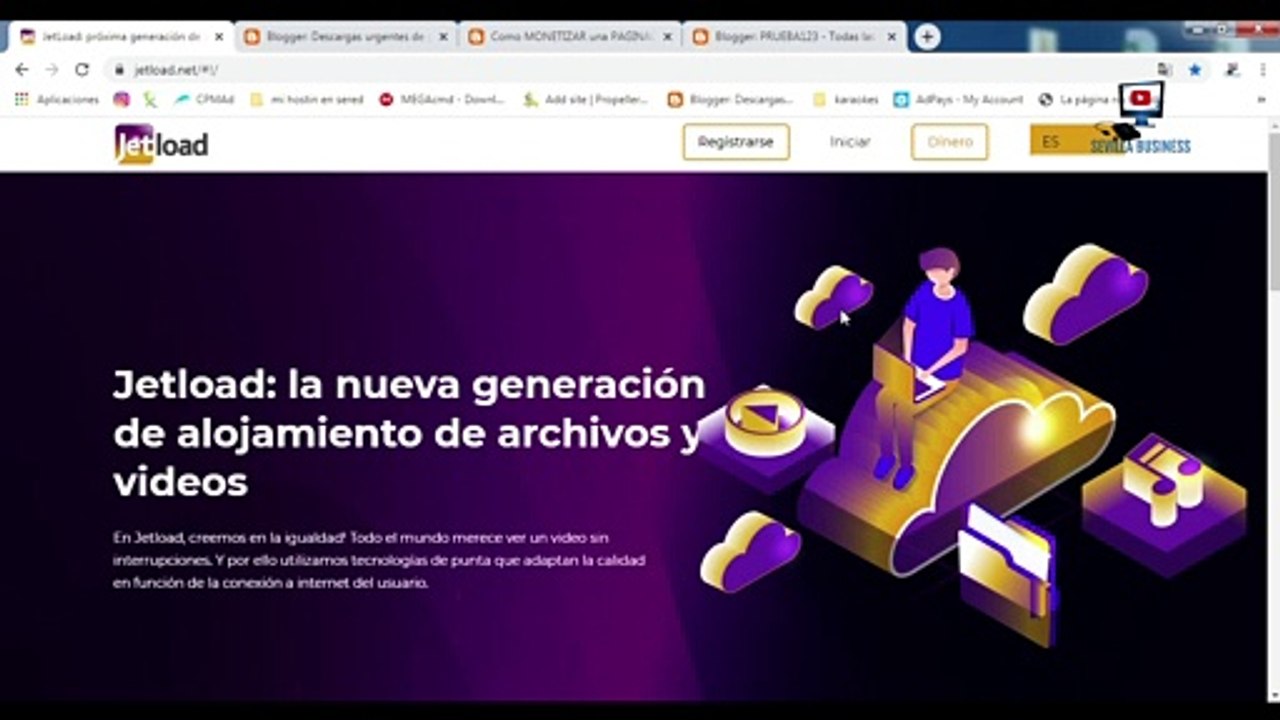Screen dimensions: 1280x720
Task: Close the Como MONETIZAR una PAGINA tab
Action: tap(667, 37)
